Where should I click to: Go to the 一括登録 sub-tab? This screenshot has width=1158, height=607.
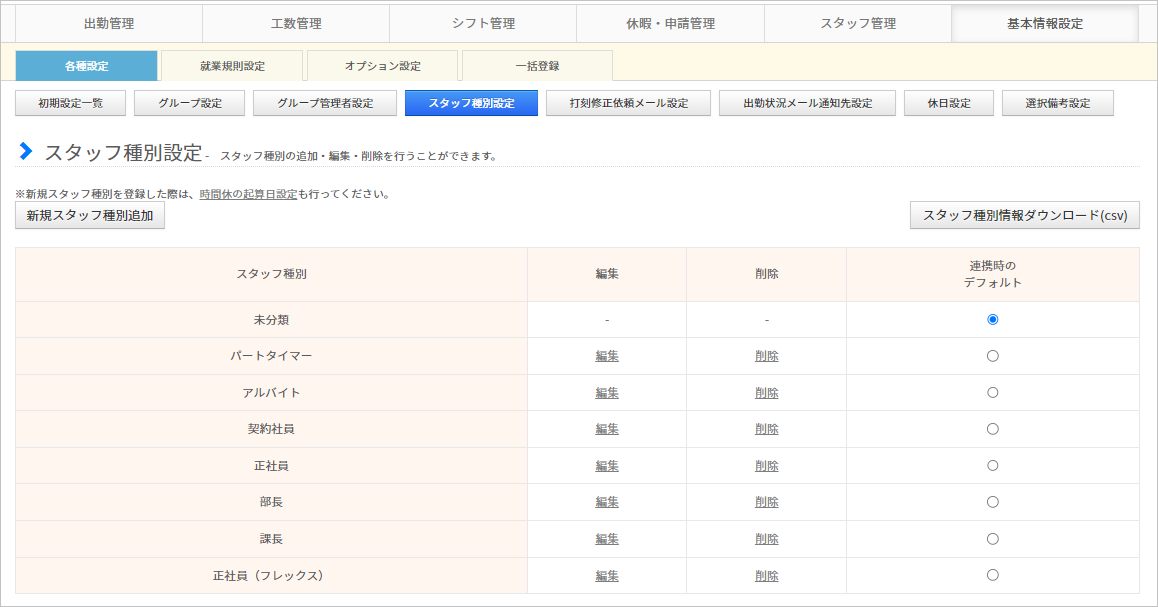[x=537, y=66]
